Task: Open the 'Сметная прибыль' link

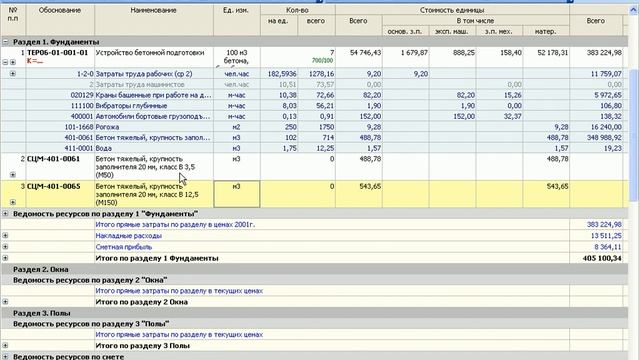Action: coord(124,247)
